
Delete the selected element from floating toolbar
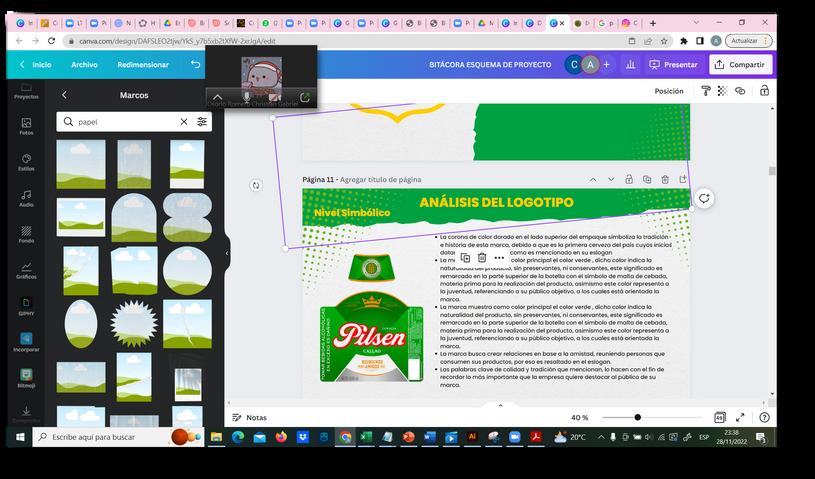pyautogui.click(x=482, y=258)
